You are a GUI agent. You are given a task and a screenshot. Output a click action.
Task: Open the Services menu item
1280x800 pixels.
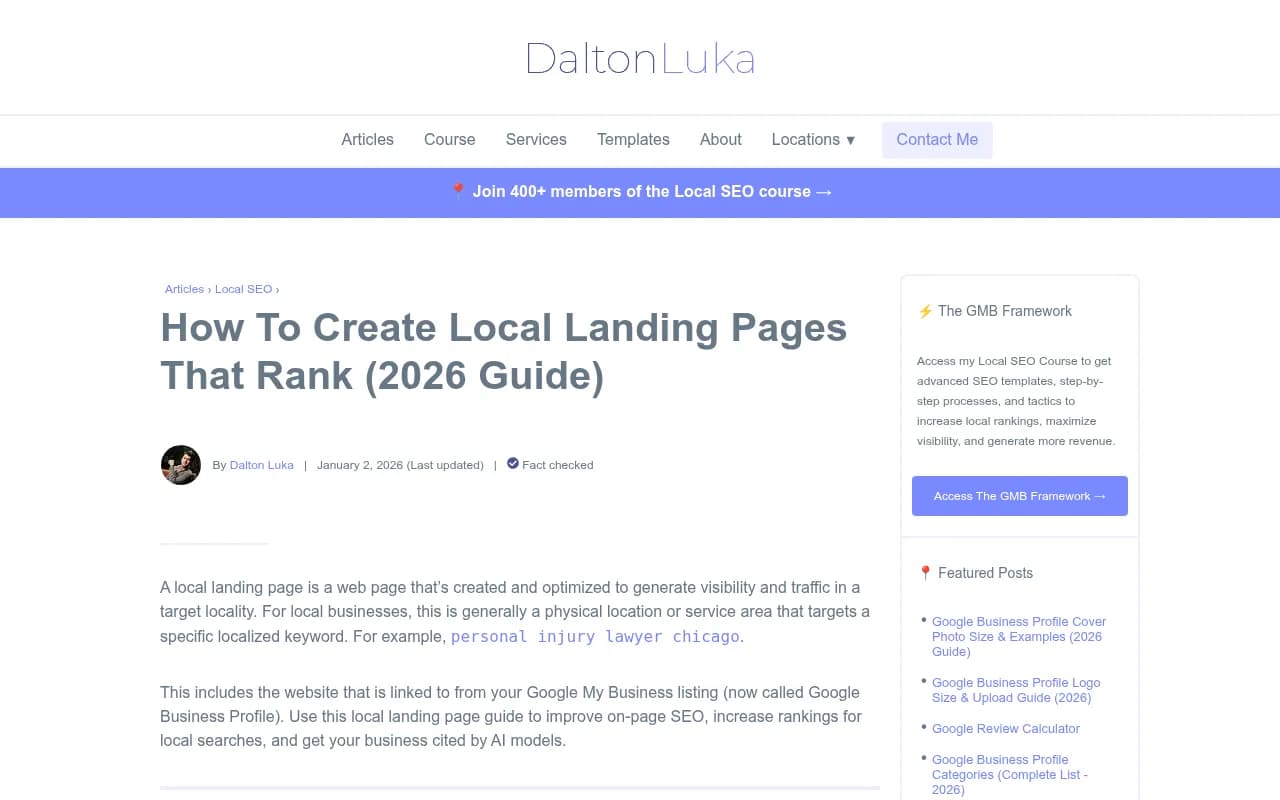coord(536,140)
